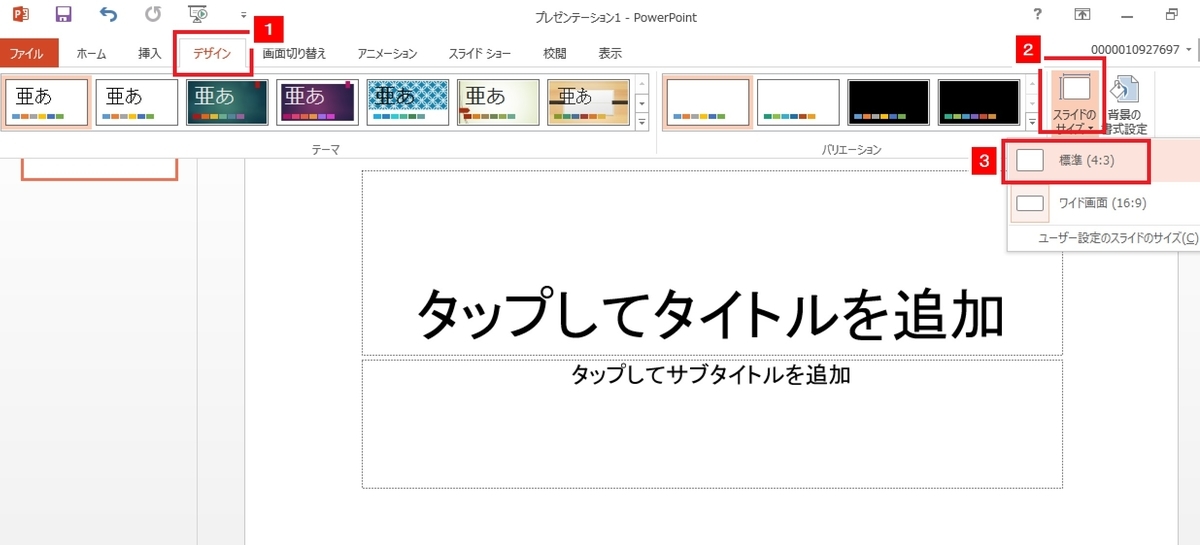Switch to the ホーム tab

point(92,54)
